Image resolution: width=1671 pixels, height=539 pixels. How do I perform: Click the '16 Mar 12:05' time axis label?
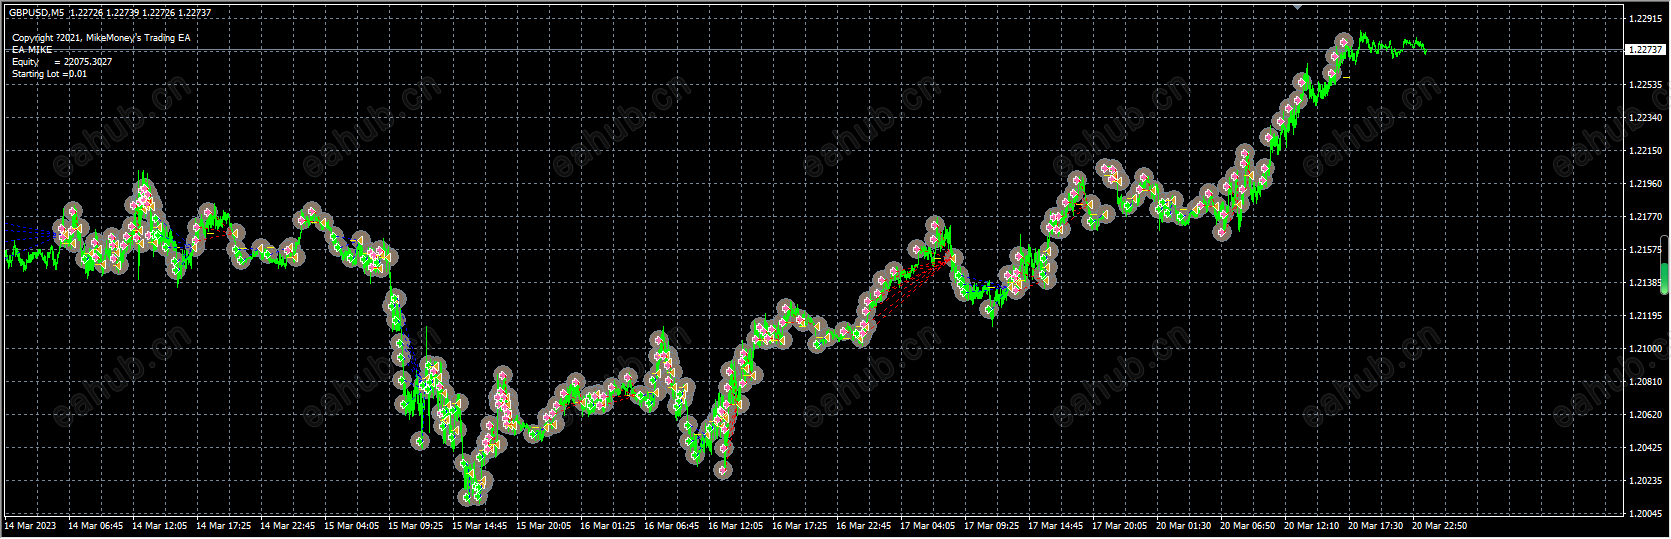[x=737, y=526]
